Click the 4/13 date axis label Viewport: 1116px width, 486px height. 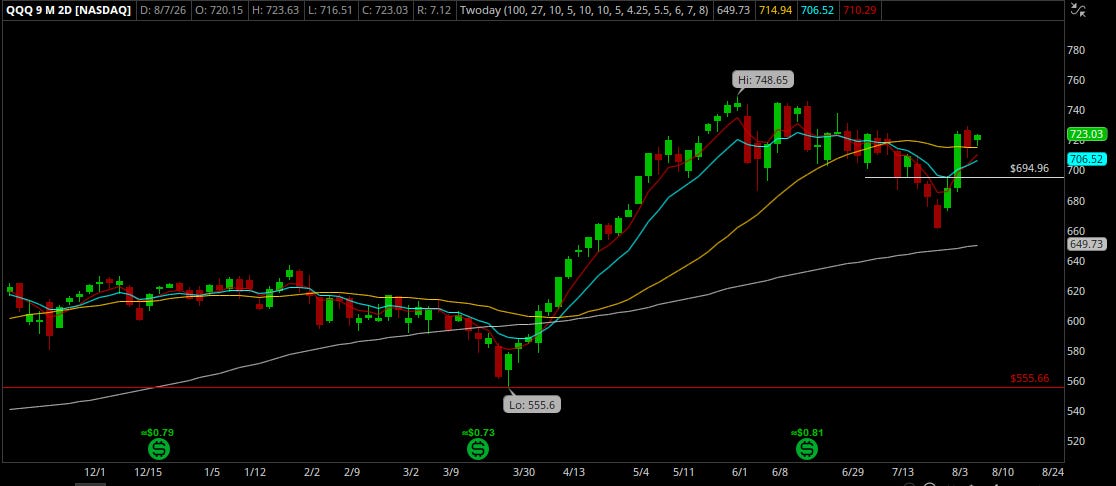(x=574, y=472)
